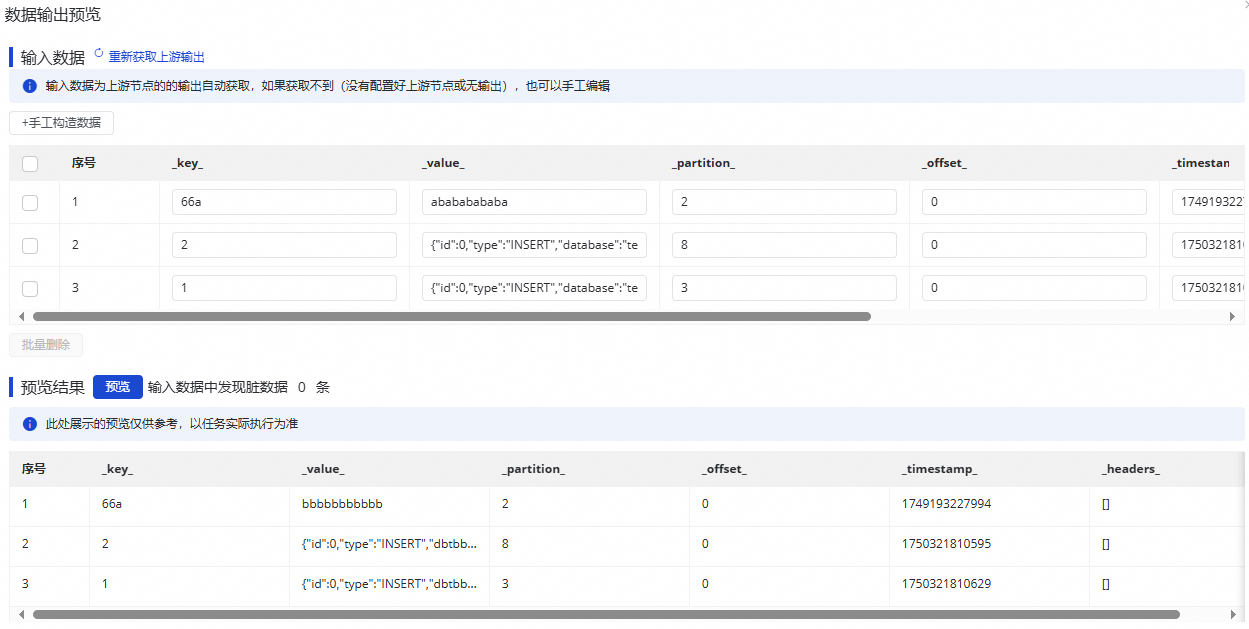The width and height of the screenshot is (1249, 629).
Task: Click the _key_ field containing 66a
Action: [284, 202]
